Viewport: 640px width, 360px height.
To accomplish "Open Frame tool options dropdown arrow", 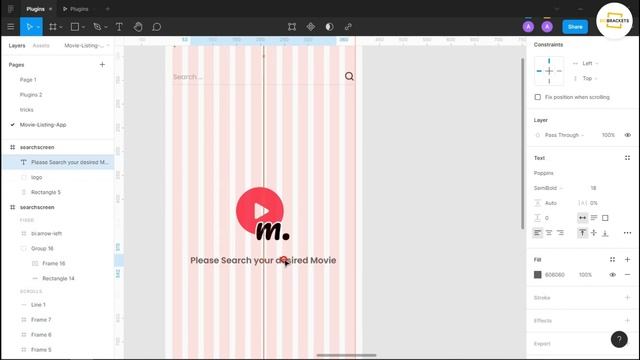I will tap(61, 27).
